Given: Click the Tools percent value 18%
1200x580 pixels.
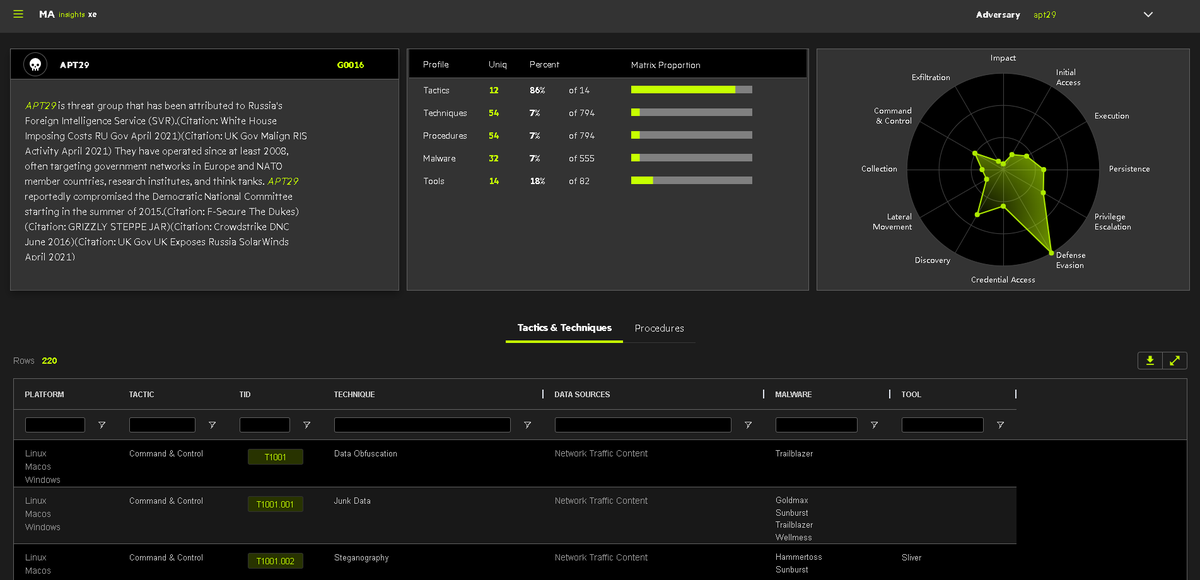Looking at the screenshot, I should coord(537,181).
